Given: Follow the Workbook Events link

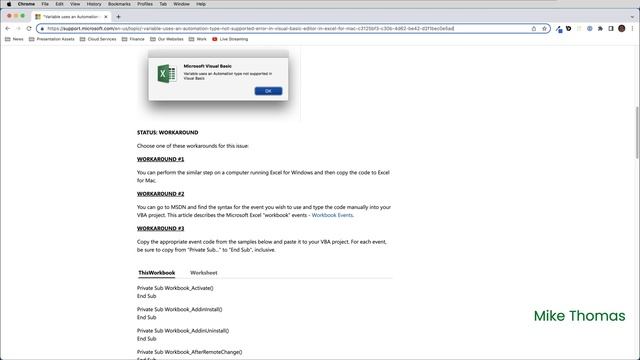Looking at the screenshot, I should point(332,215).
